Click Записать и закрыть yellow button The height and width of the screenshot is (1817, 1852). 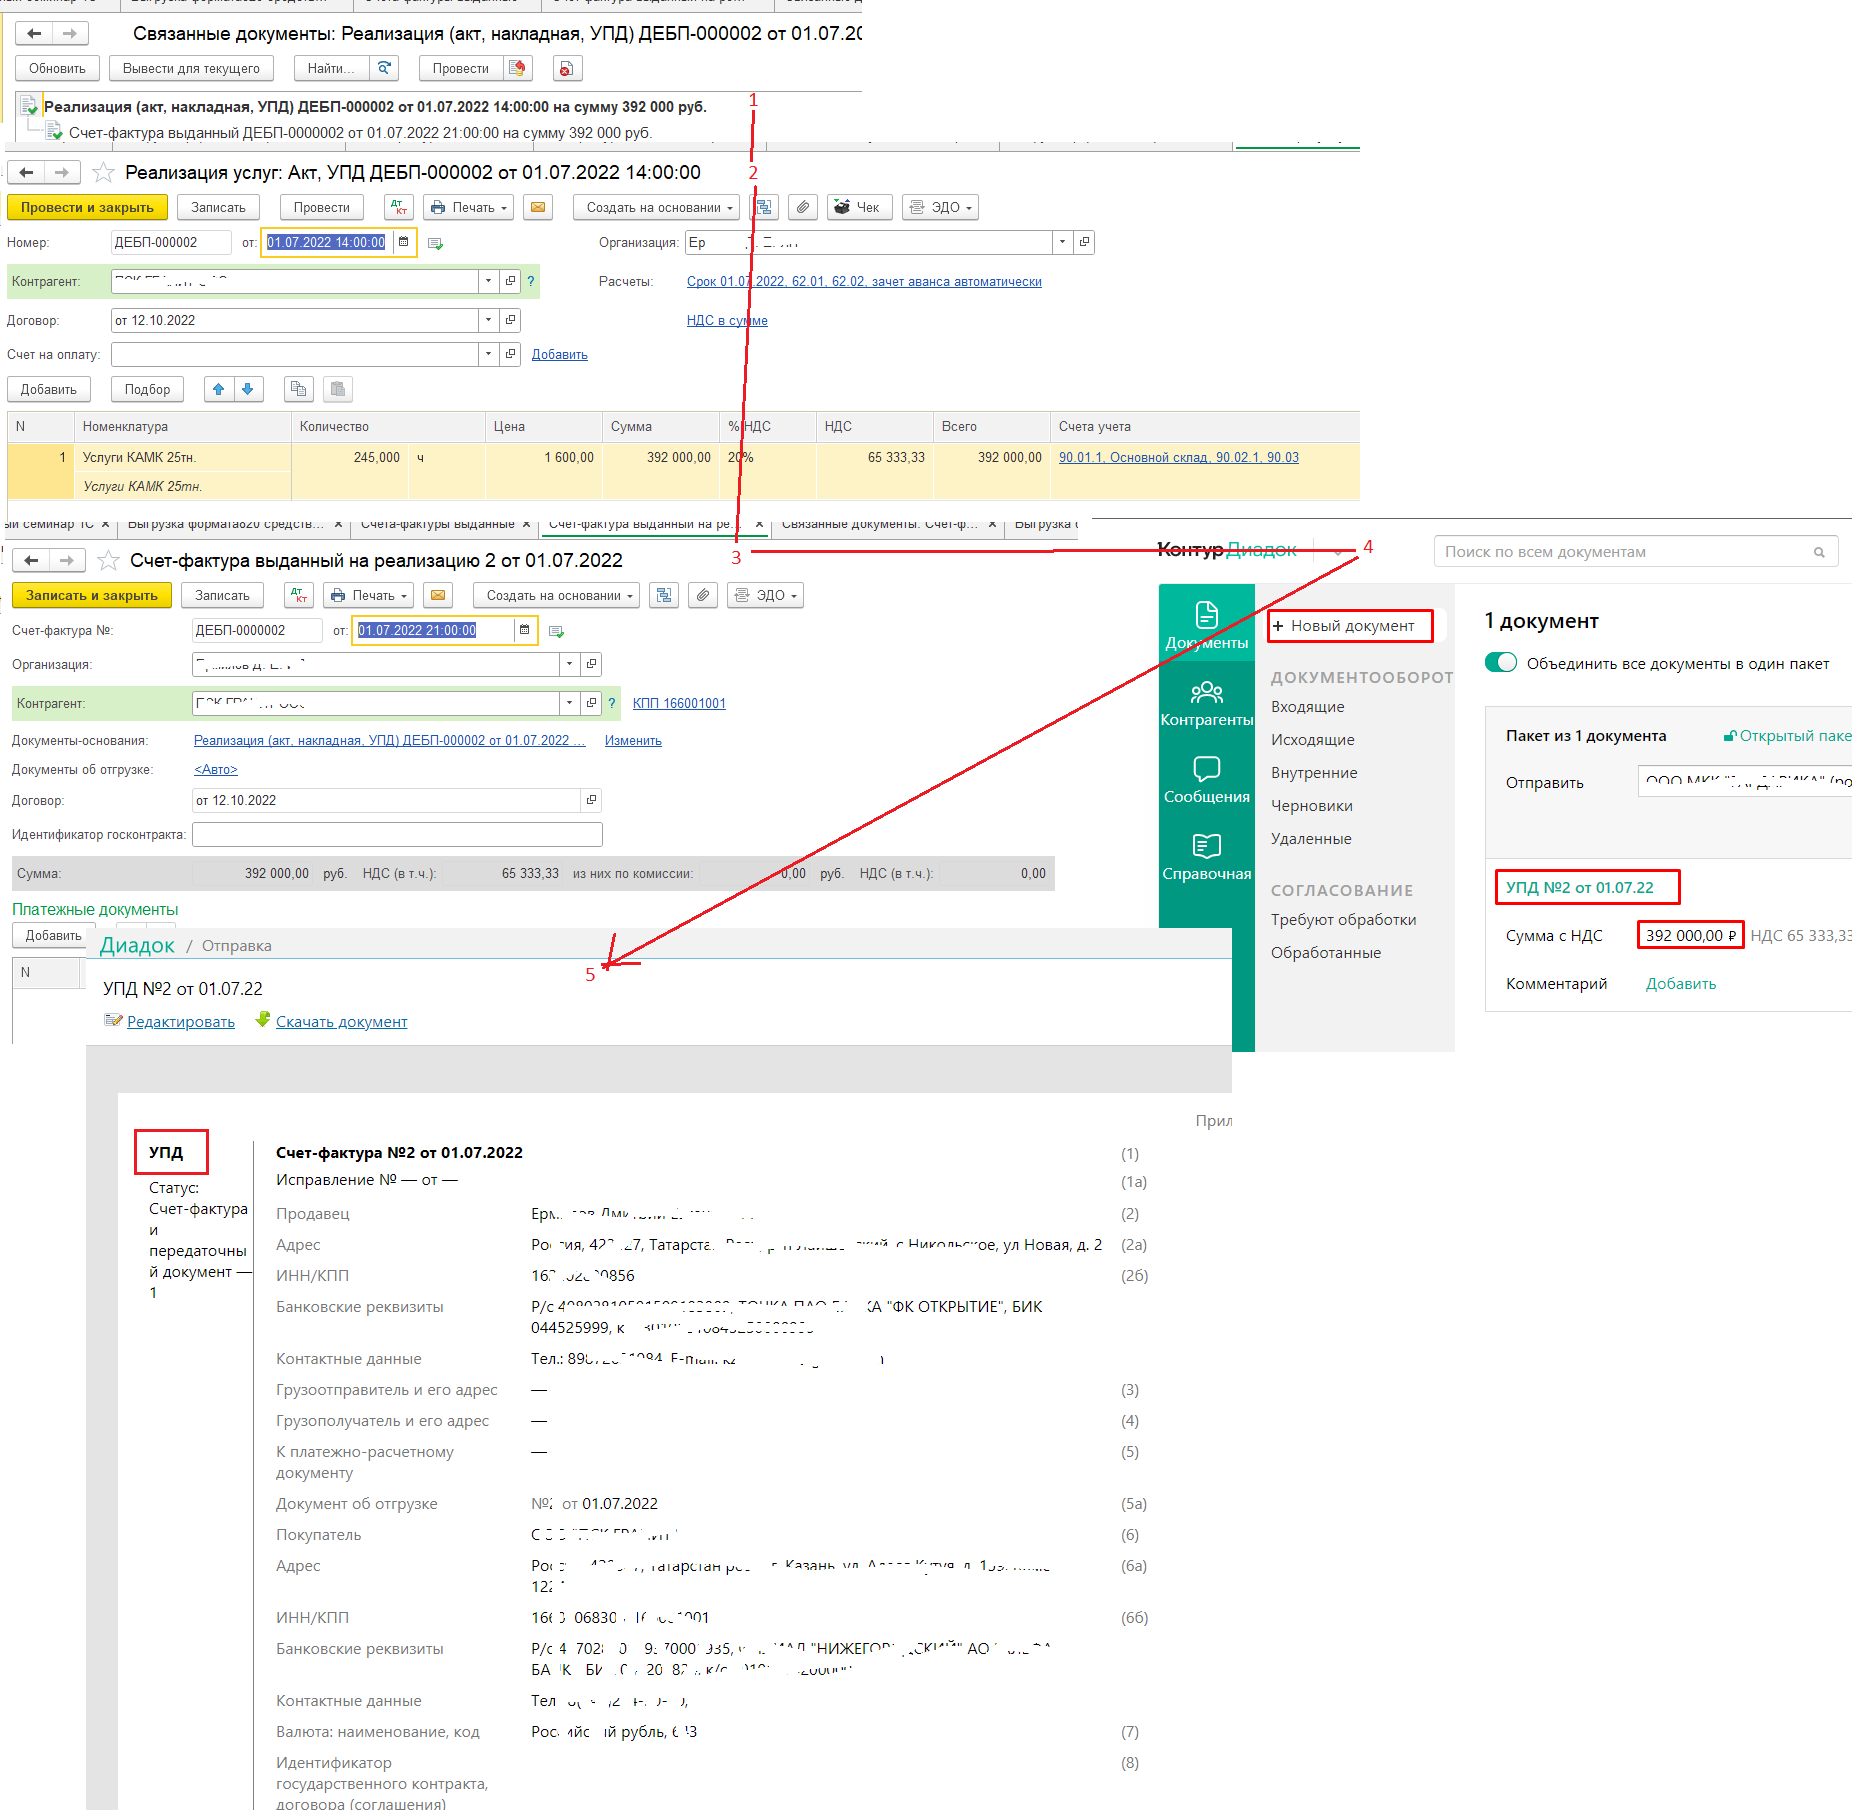[92, 595]
